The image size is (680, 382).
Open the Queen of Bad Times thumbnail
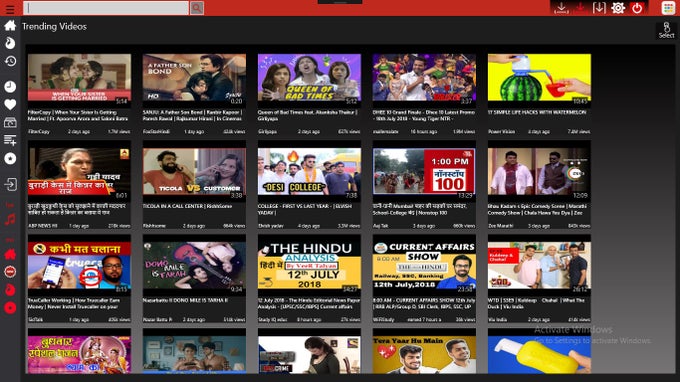tap(309, 78)
